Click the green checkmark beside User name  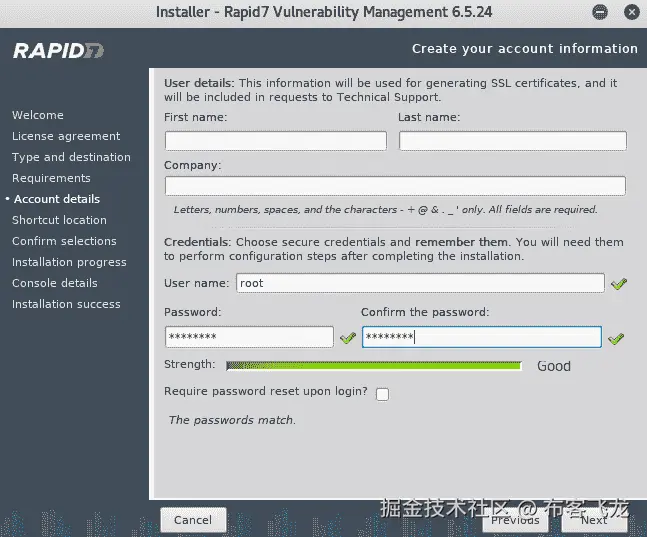click(x=619, y=284)
